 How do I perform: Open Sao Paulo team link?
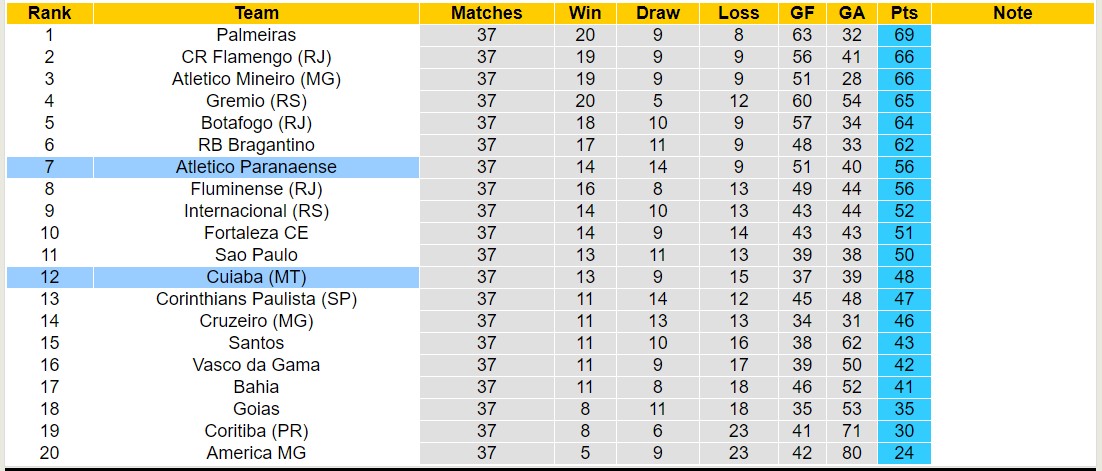(256, 255)
